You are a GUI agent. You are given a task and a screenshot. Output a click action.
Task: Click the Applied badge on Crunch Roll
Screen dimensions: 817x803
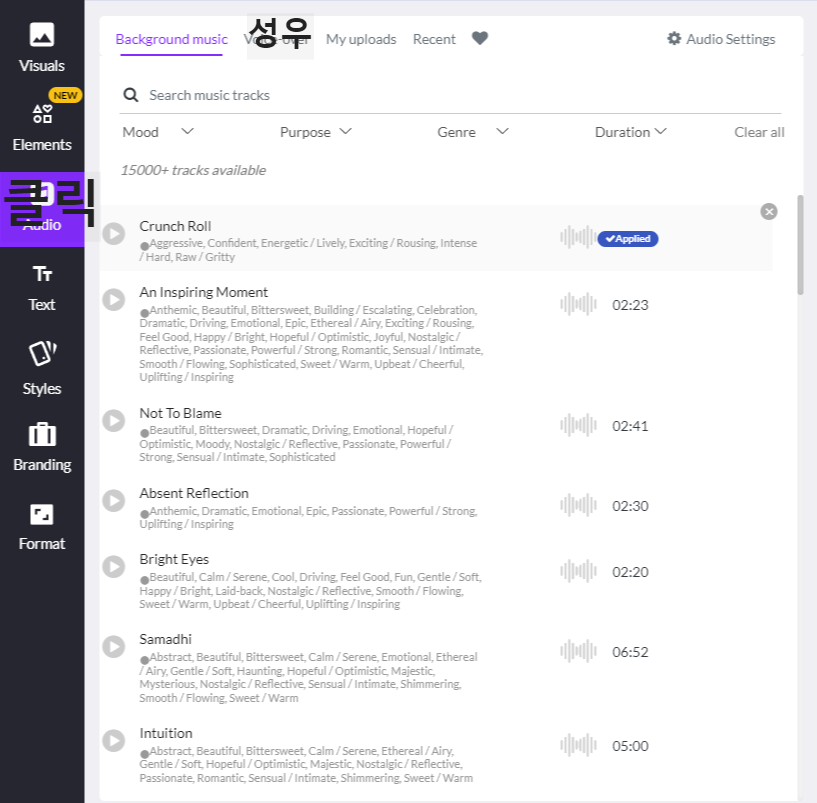(x=628, y=239)
